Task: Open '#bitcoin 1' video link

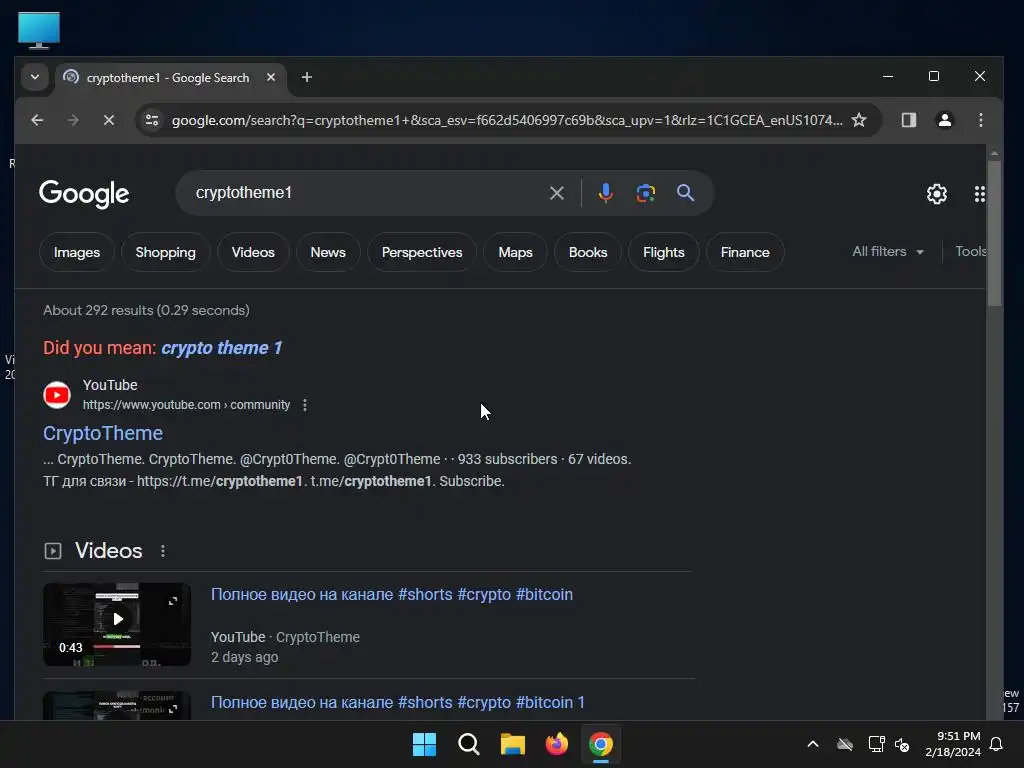Action: click(x=398, y=702)
